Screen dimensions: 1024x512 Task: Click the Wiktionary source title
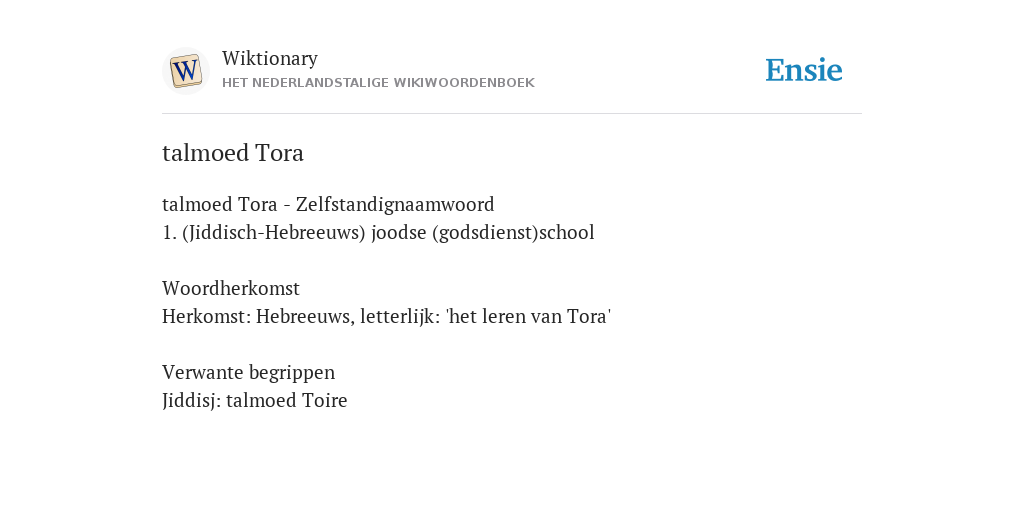(x=270, y=58)
